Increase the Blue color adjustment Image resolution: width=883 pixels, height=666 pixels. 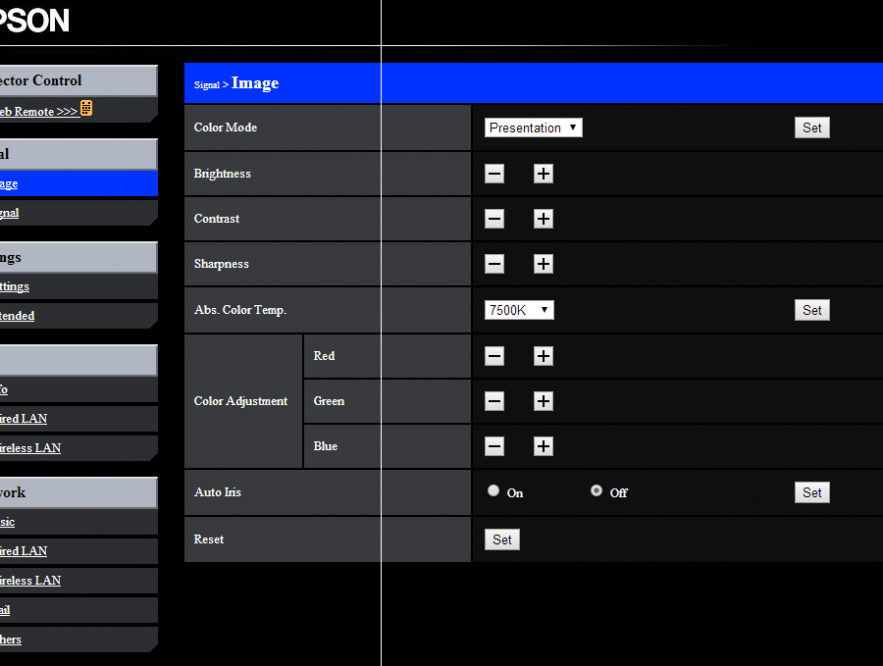click(543, 446)
